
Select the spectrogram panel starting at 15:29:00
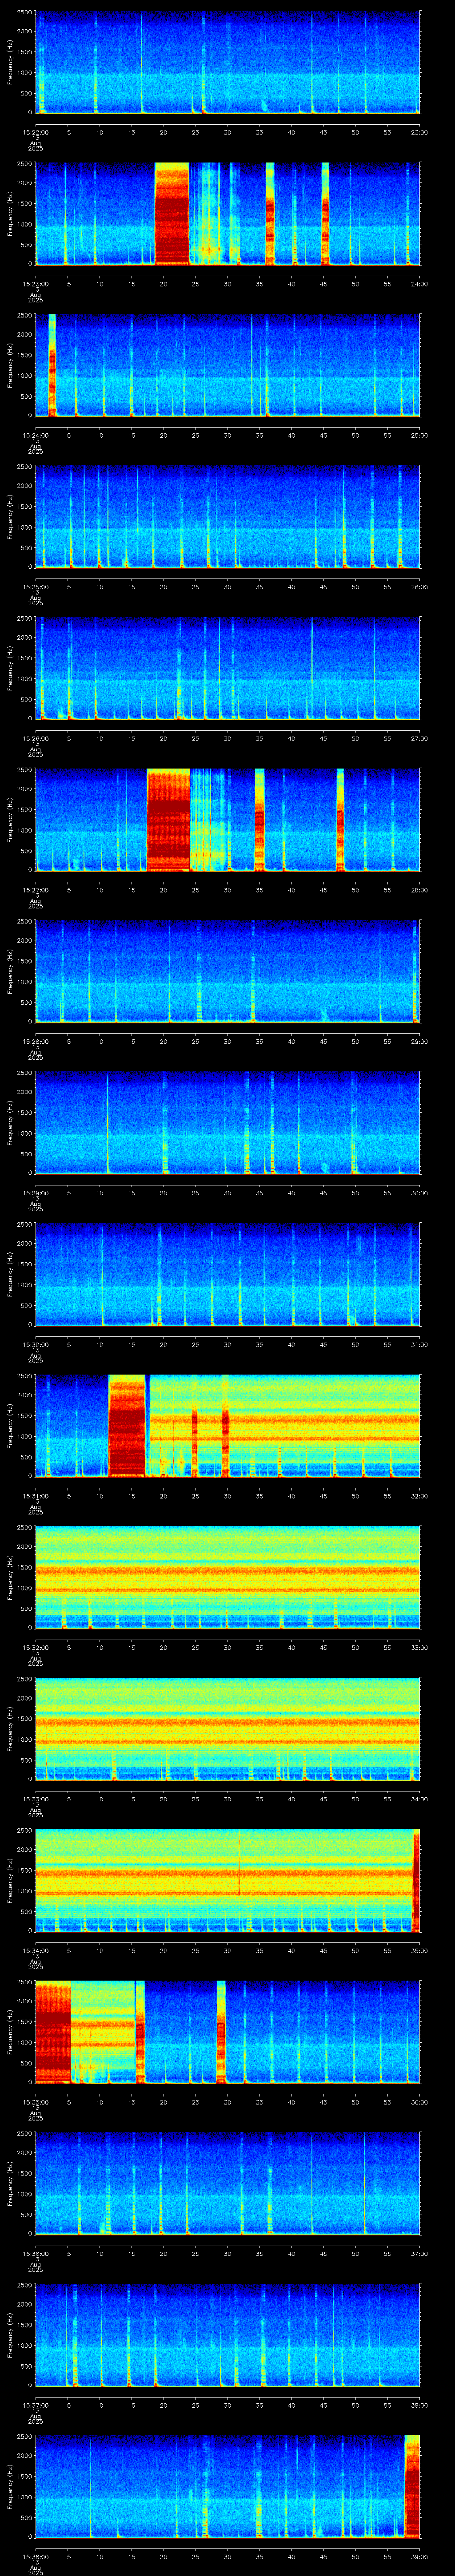[228, 1122]
